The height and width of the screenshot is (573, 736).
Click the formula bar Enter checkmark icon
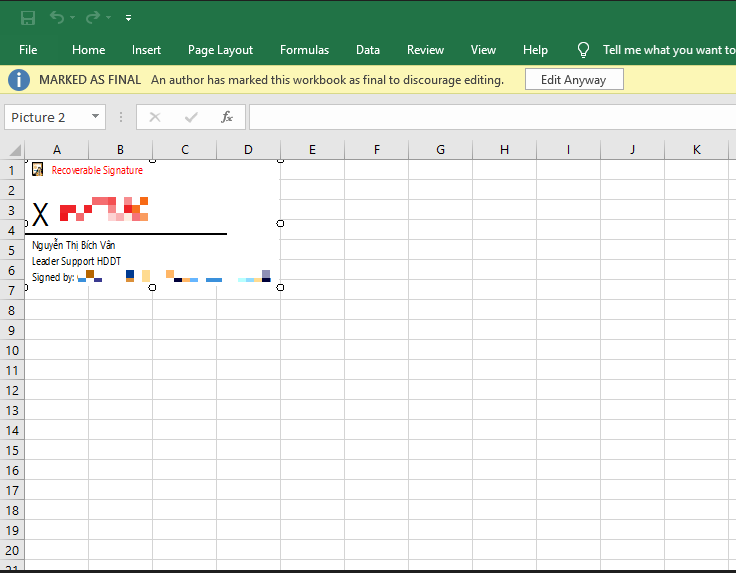191,117
